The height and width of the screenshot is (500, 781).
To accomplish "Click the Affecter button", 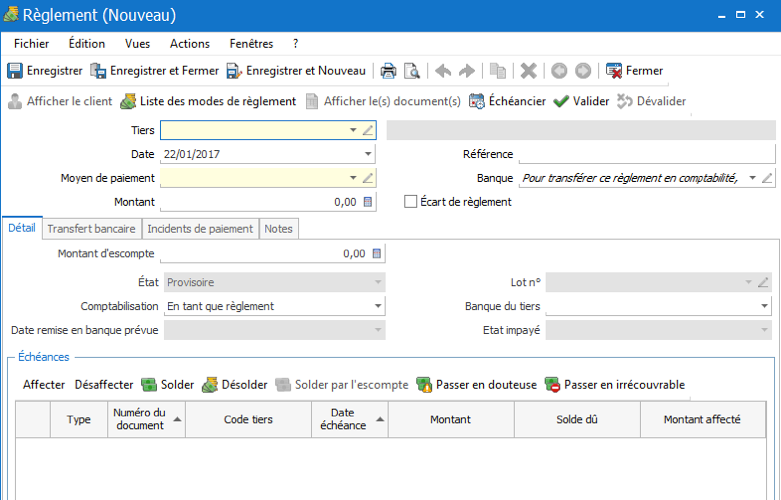I will (x=44, y=384).
